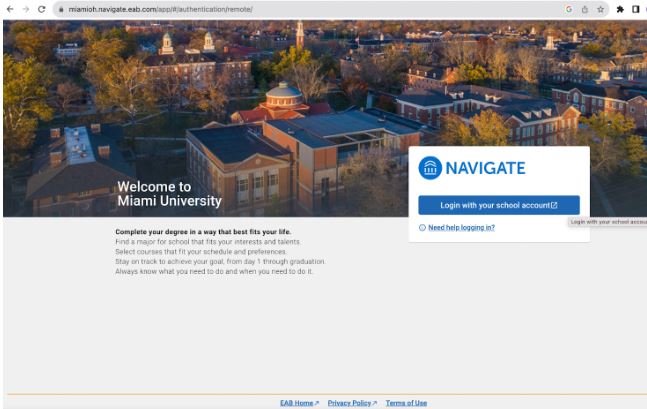This screenshot has width=647, height=409.
Task: Click the Always know what you need line
Action: [x=214, y=272]
